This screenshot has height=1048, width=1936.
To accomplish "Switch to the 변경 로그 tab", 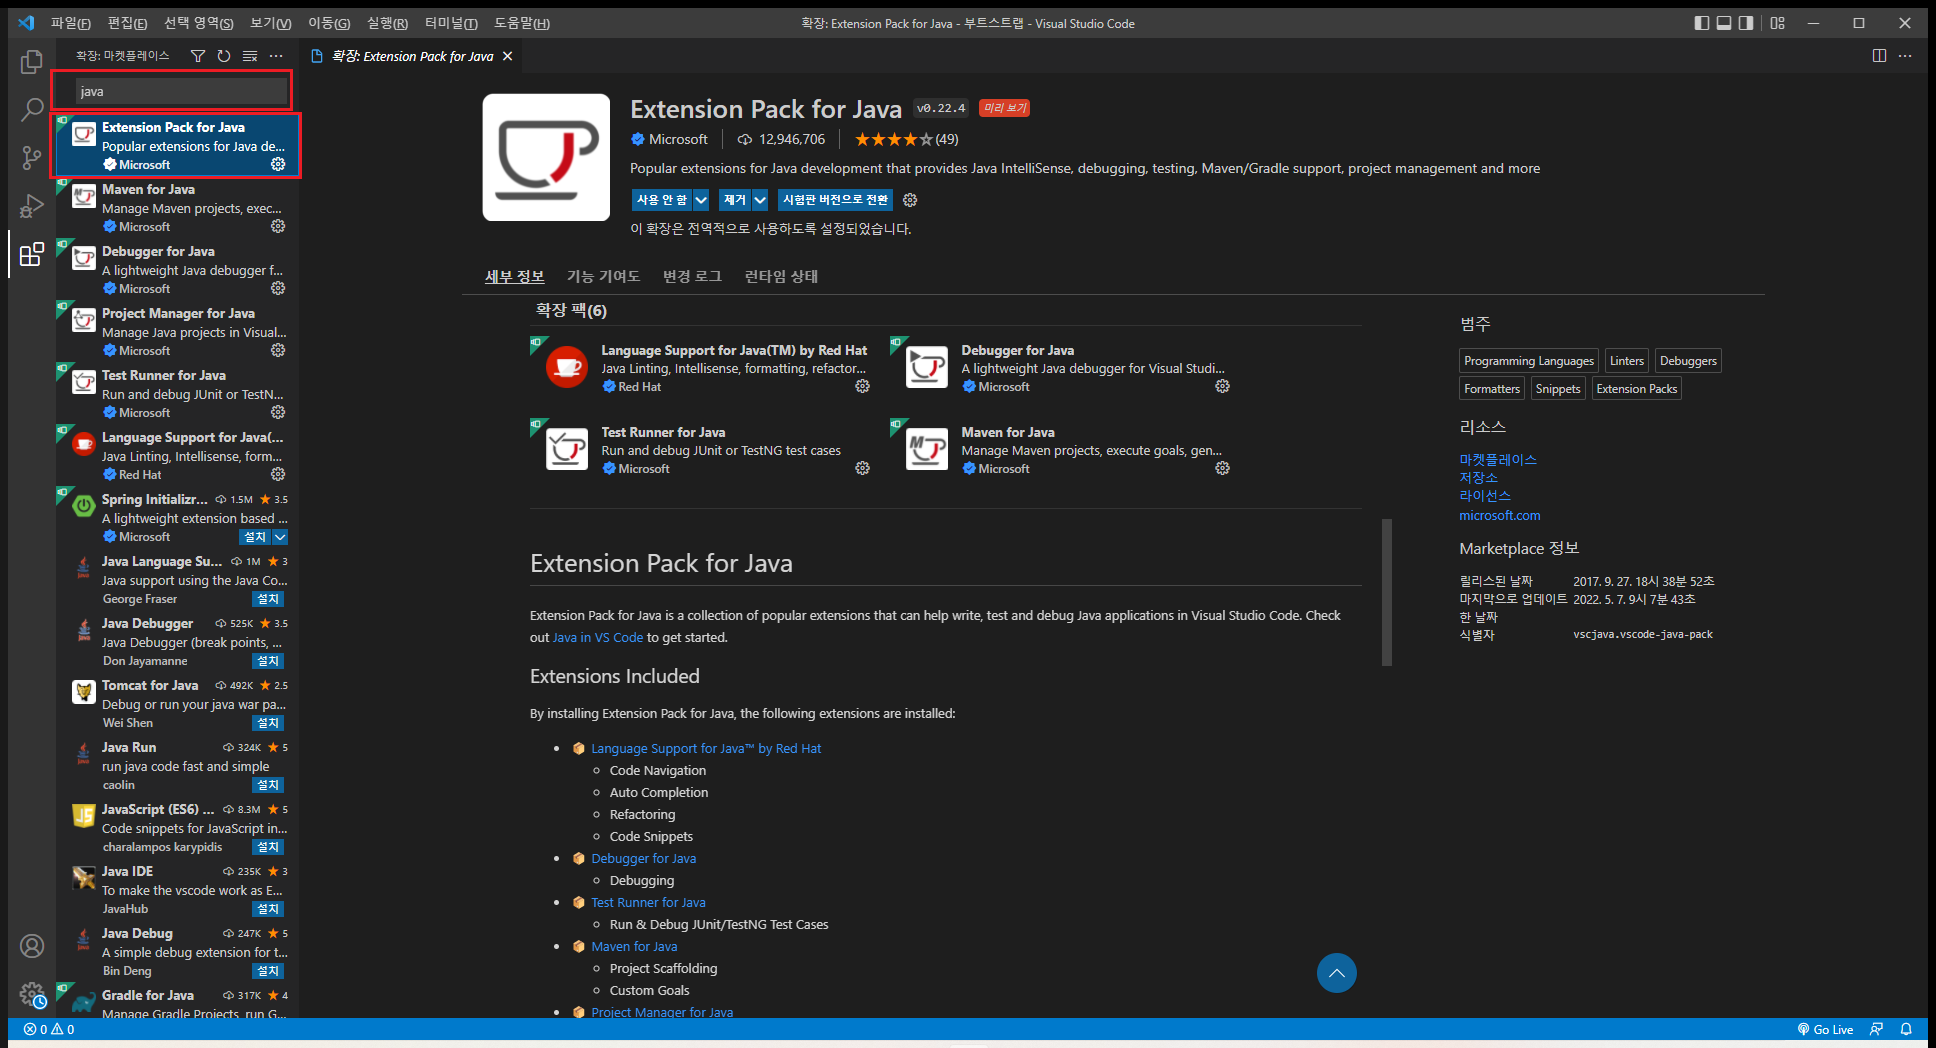I will pos(692,276).
